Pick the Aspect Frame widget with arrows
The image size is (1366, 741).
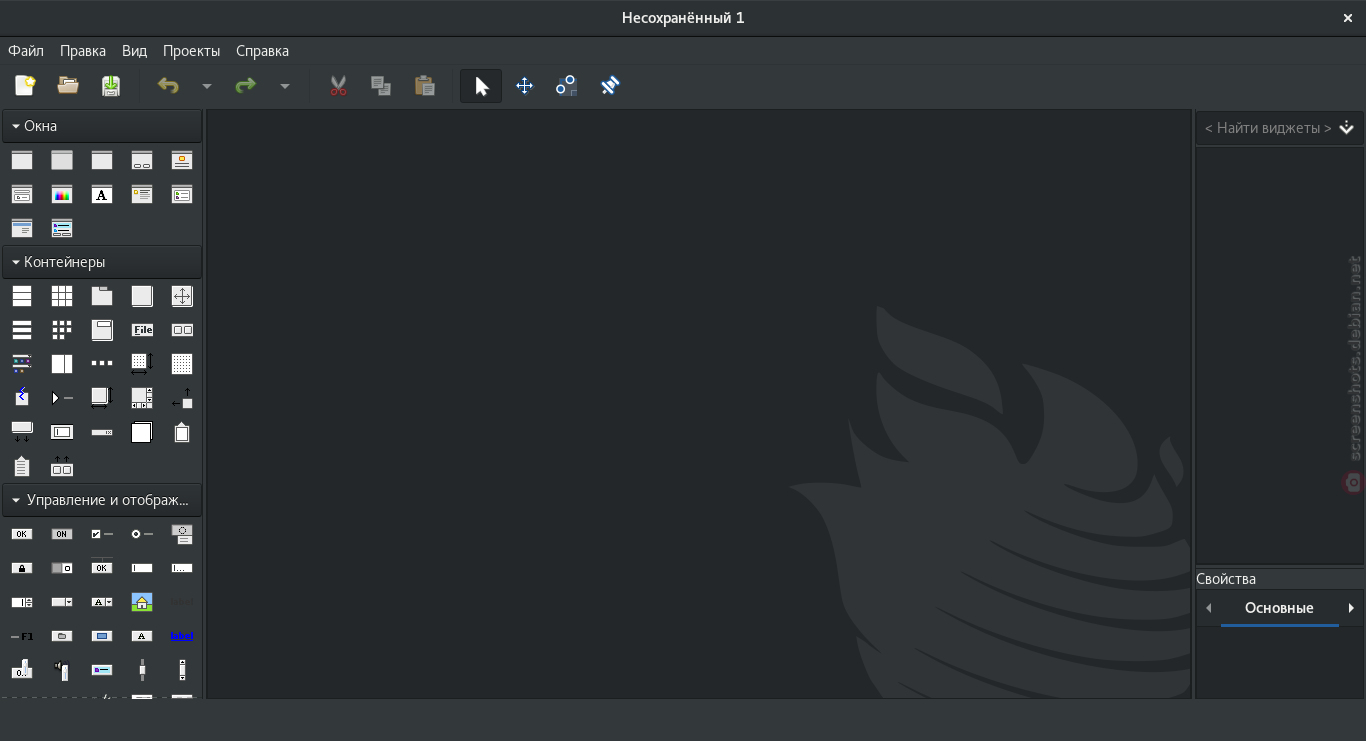click(x=182, y=296)
